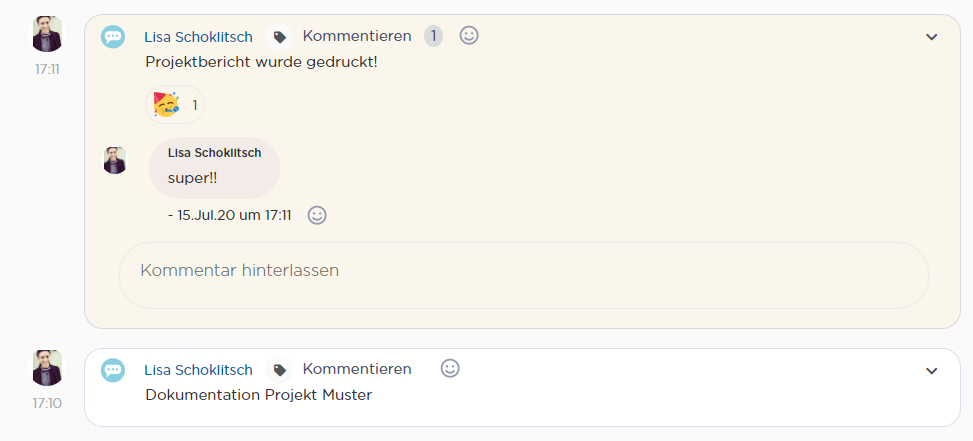This screenshot has width=973, height=441.
Task: Add emoji reaction to Dokumentation Projekt Muster post
Action: click(x=450, y=368)
